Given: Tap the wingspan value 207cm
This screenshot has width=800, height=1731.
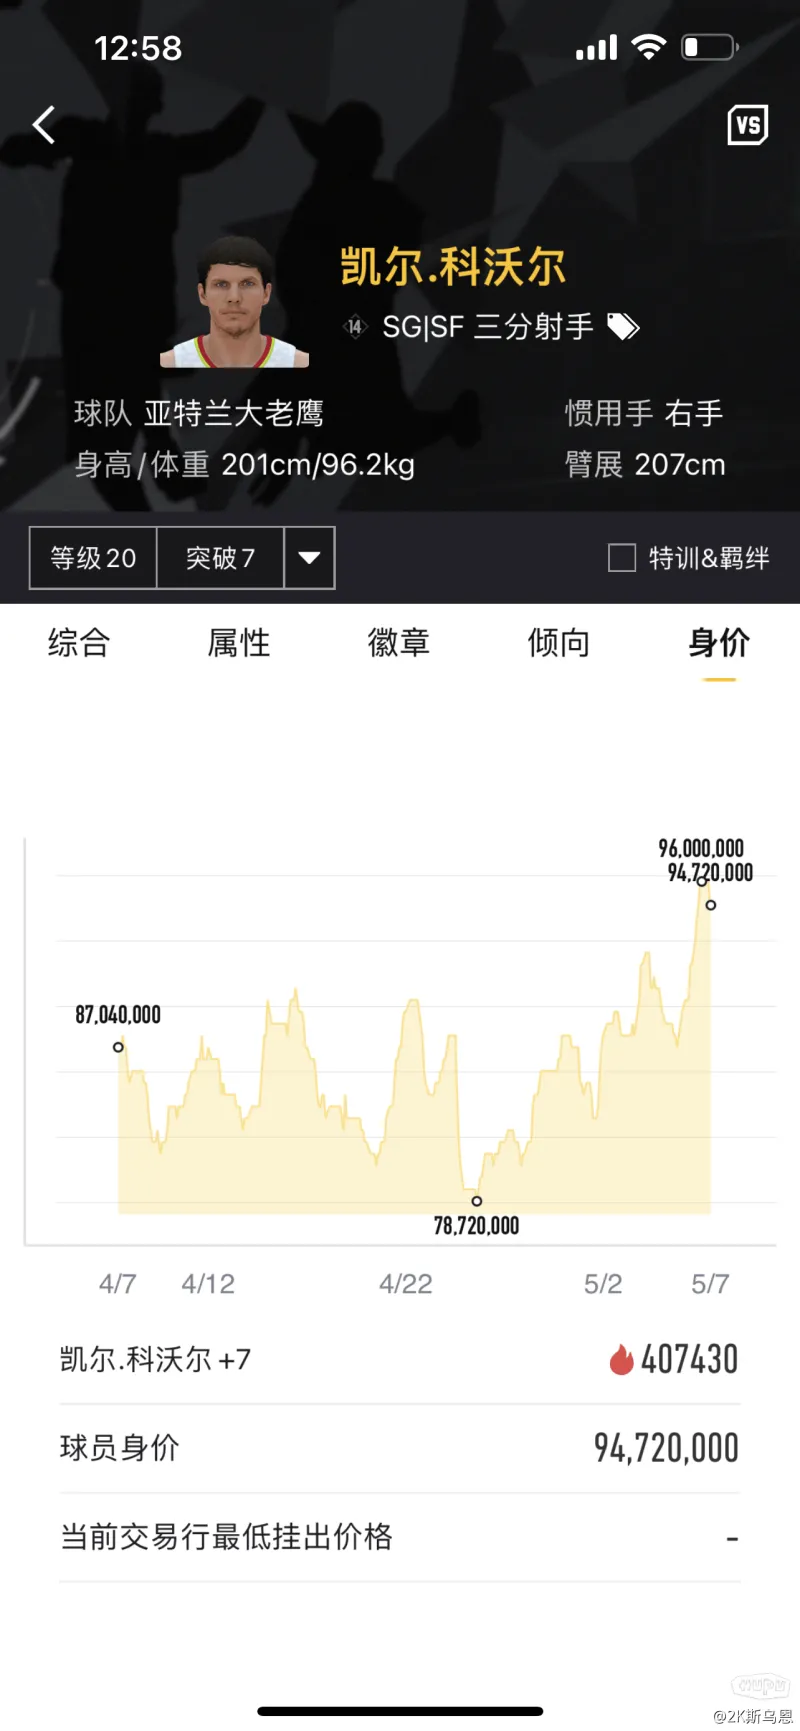Looking at the screenshot, I should (x=680, y=465).
